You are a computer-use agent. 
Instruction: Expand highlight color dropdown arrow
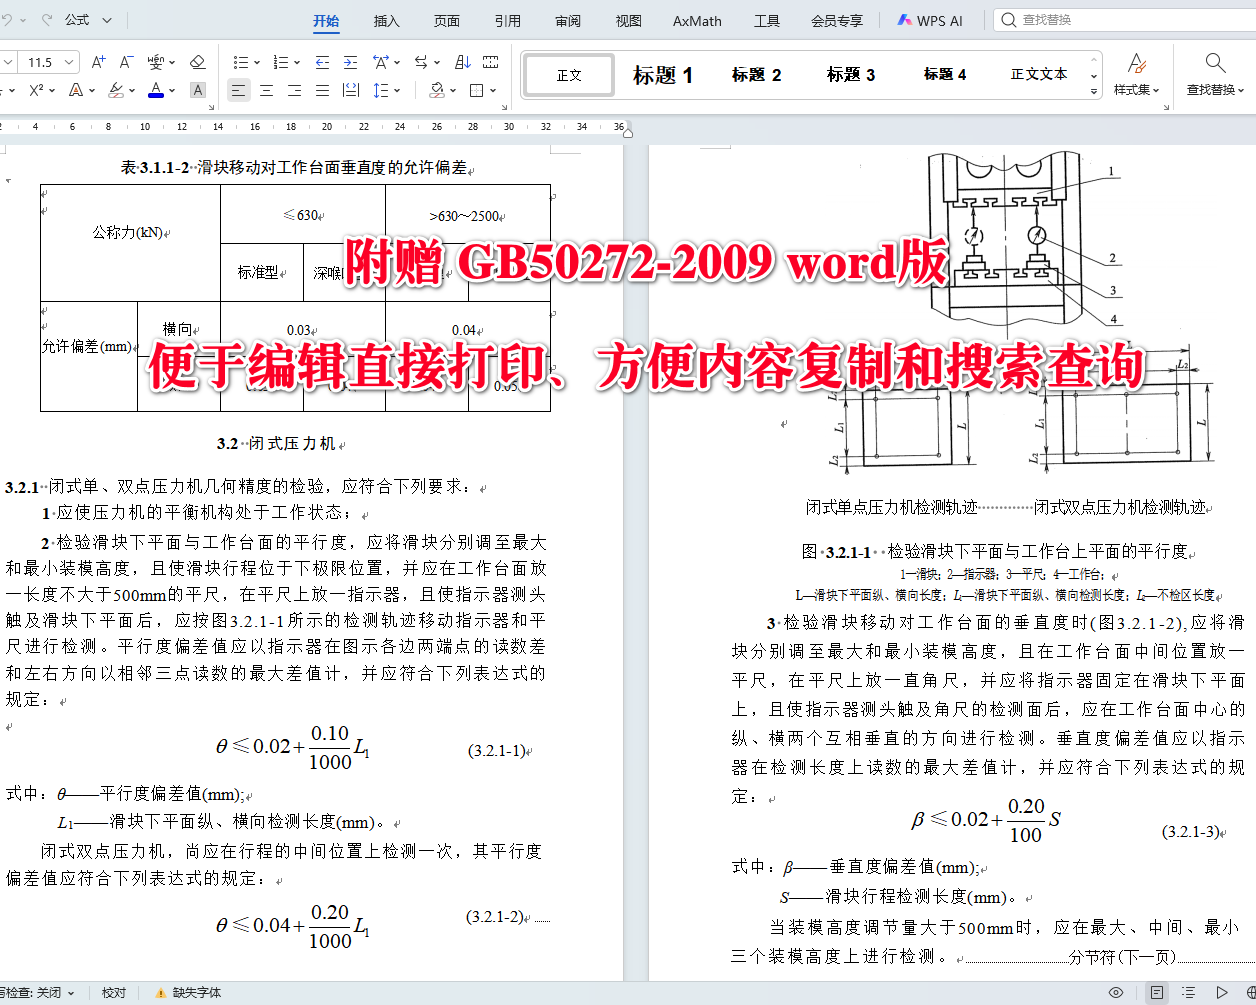pos(133,91)
